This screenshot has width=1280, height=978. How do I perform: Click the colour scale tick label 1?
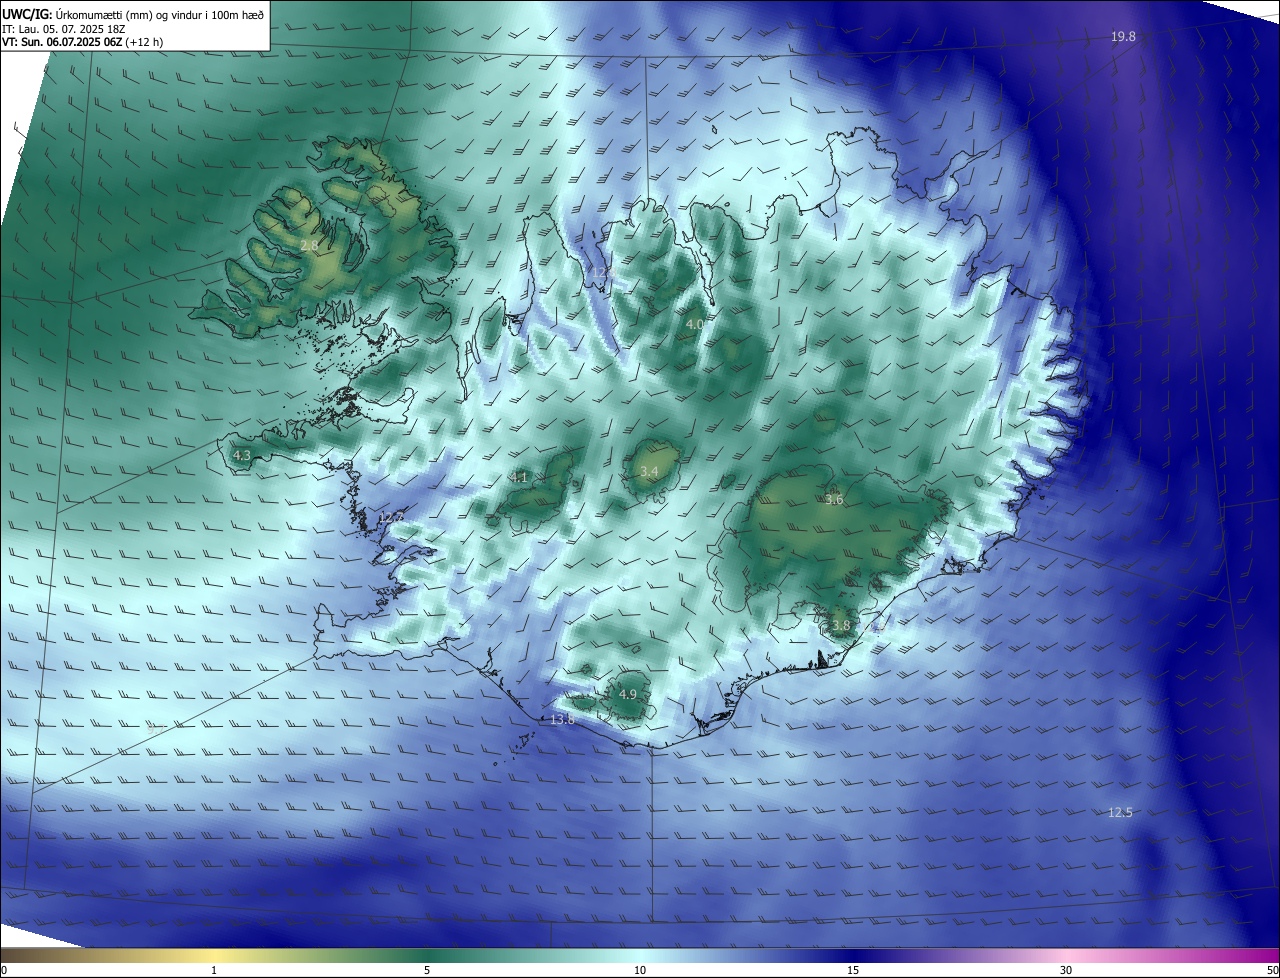(x=214, y=970)
